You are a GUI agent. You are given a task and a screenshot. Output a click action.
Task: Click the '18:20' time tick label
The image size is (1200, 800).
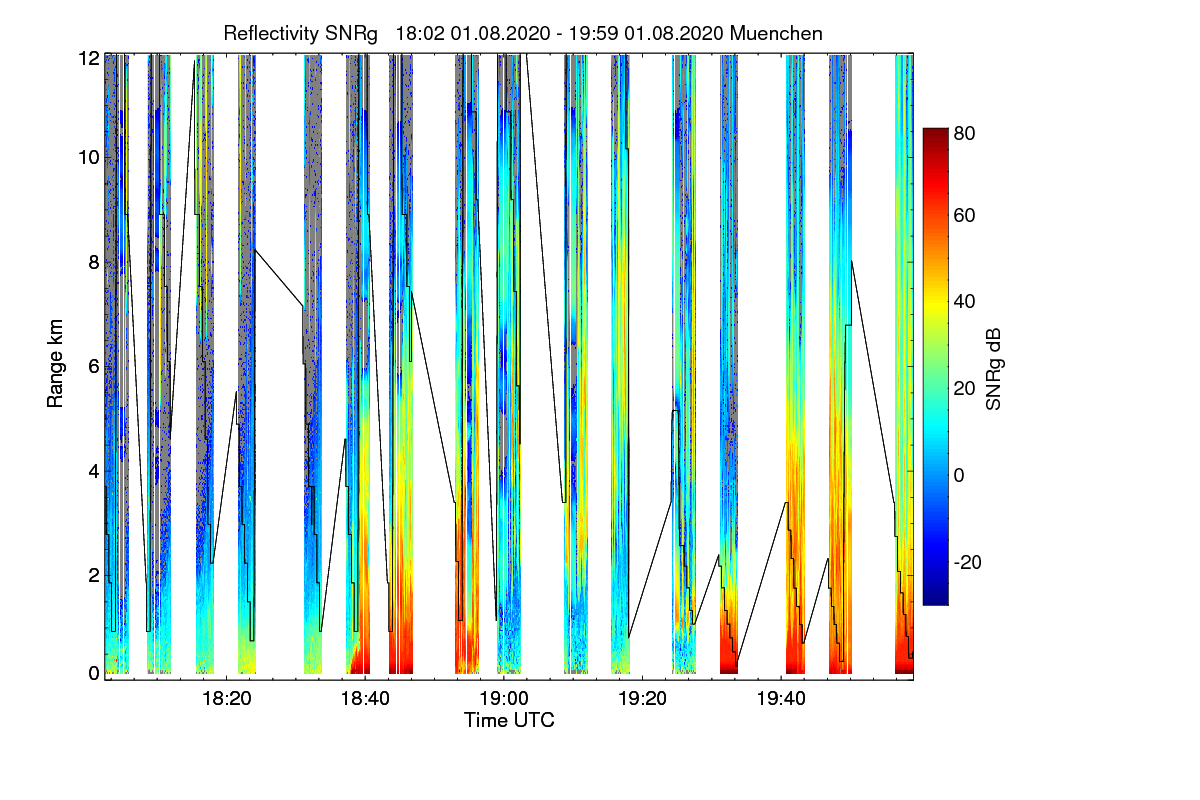pos(228,699)
